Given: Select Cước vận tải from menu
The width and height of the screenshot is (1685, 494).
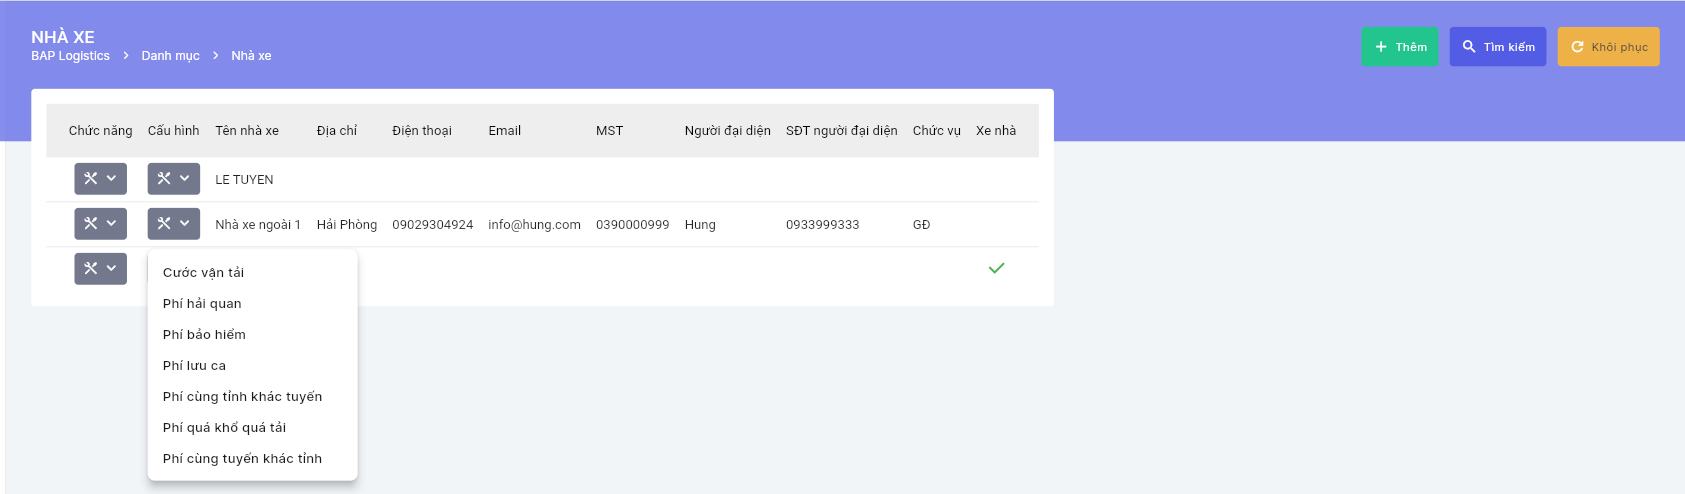Looking at the screenshot, I should (x=203, y=273).
